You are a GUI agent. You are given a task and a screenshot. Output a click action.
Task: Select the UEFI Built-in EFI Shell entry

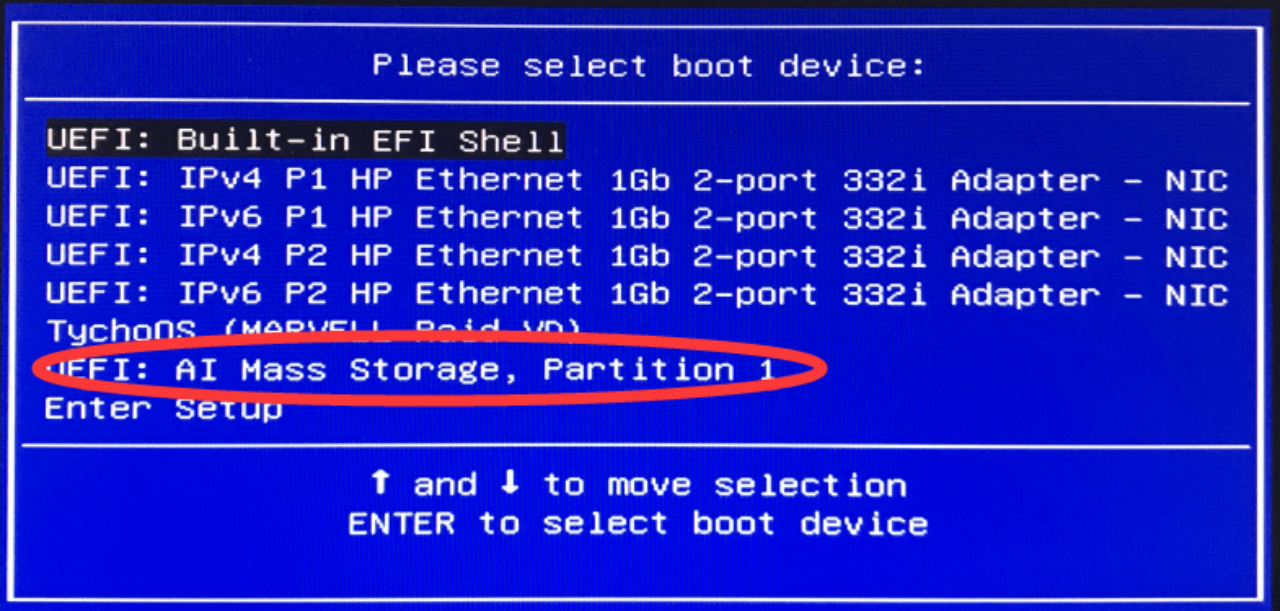pyautogui.click(x=305, y=141)
